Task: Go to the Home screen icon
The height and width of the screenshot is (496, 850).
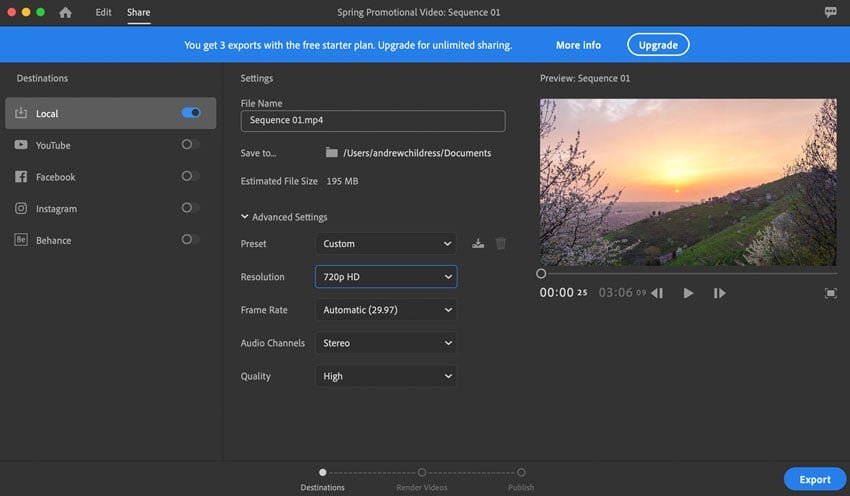Action: (x=65, y=12)
